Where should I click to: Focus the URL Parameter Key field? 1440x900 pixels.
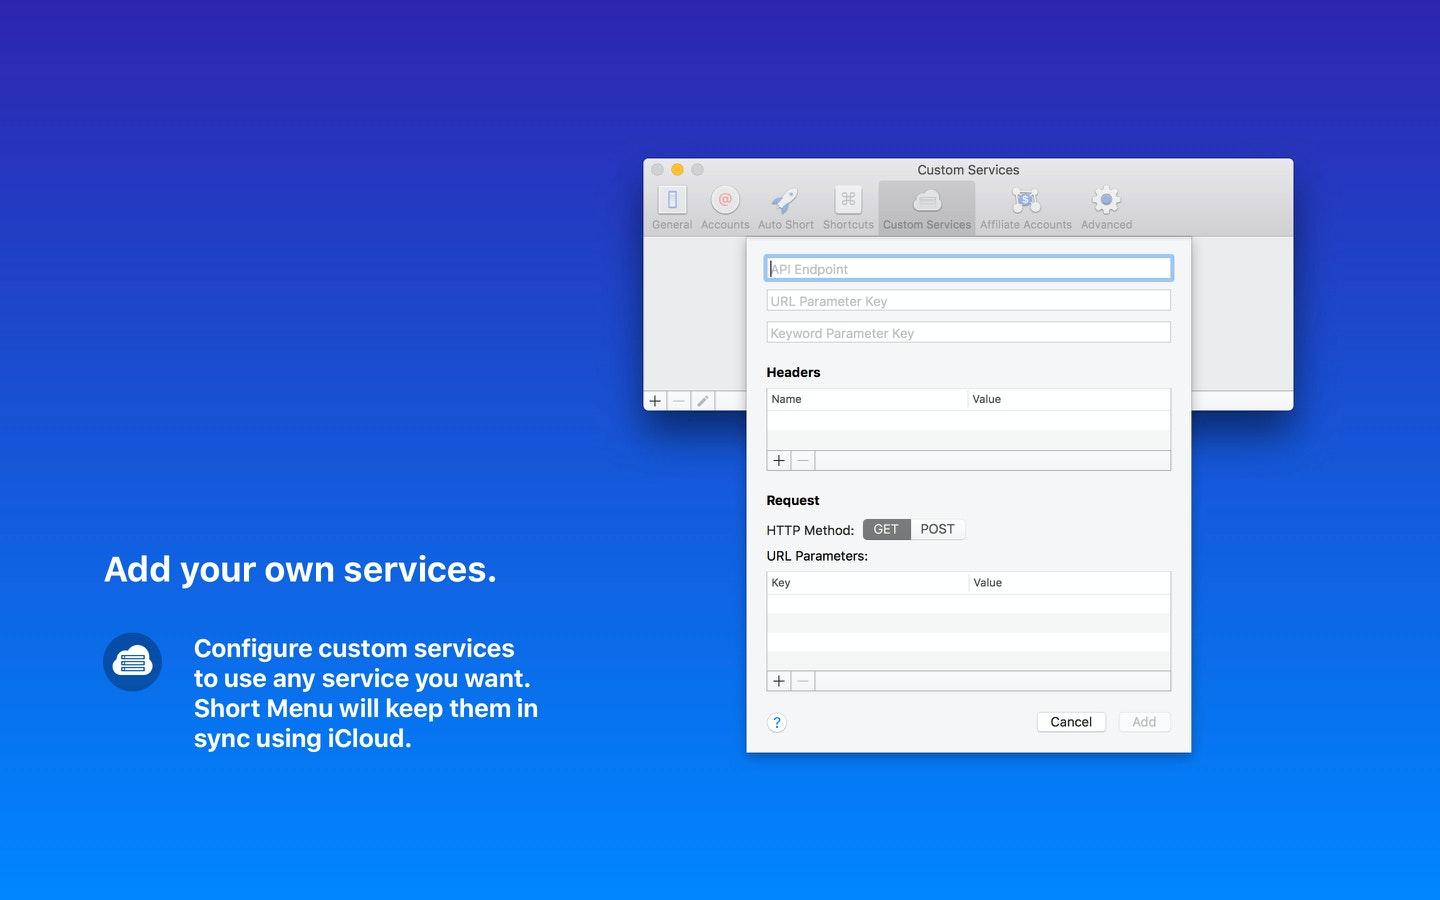click(x=969, y=300)
